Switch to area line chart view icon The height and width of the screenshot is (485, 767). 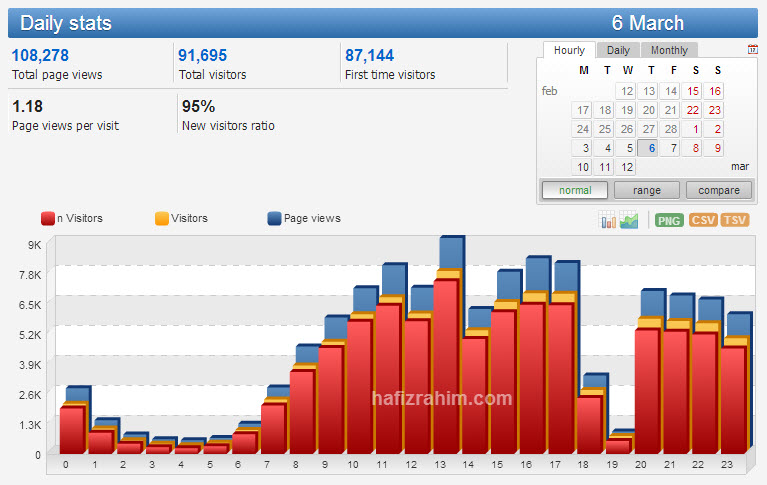pyautogui.click(x=629, y=220)
